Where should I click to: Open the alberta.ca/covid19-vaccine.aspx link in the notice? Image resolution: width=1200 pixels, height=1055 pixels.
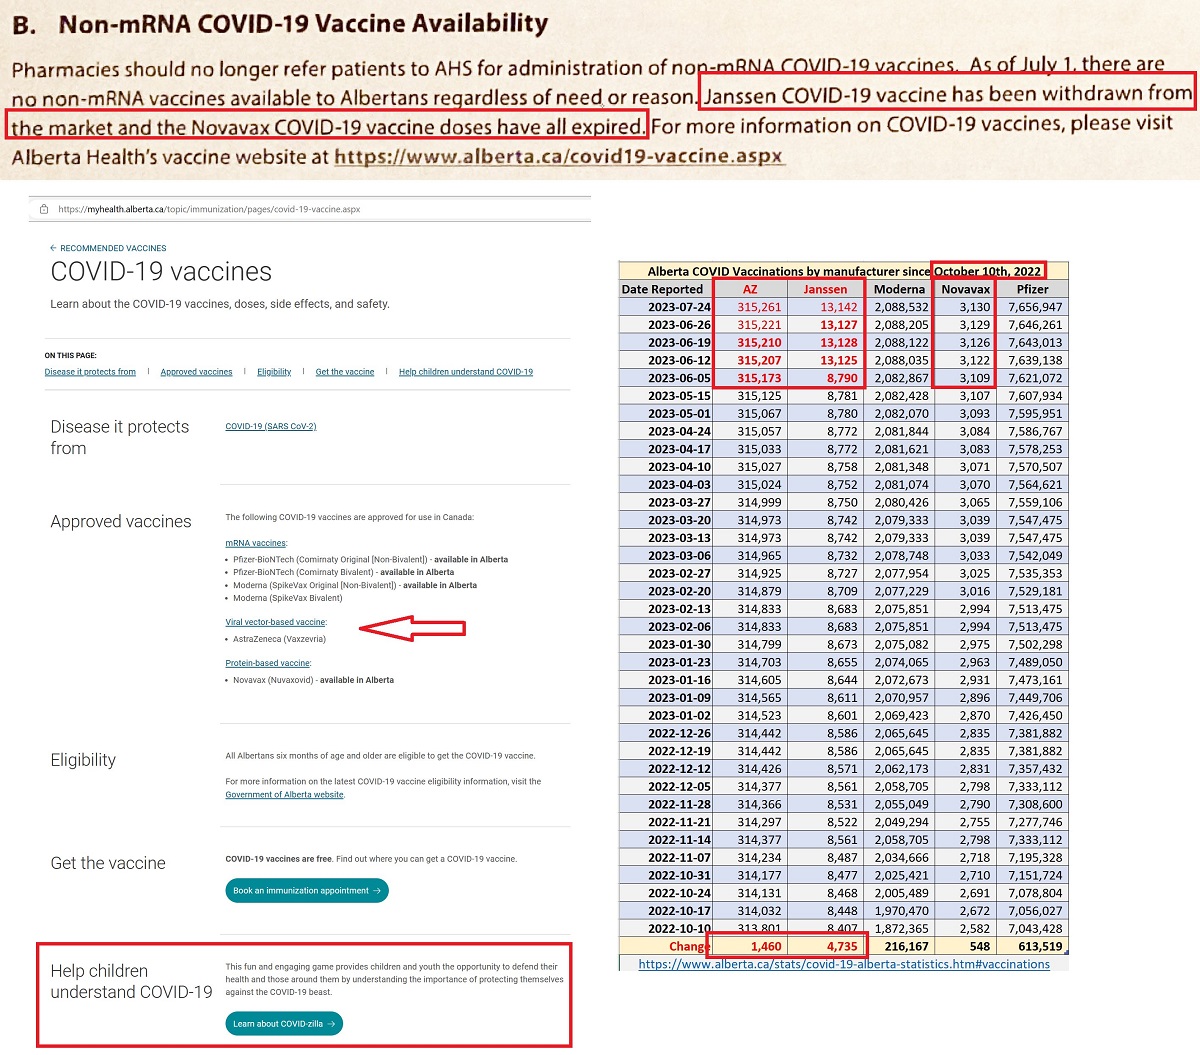point(558,157)
